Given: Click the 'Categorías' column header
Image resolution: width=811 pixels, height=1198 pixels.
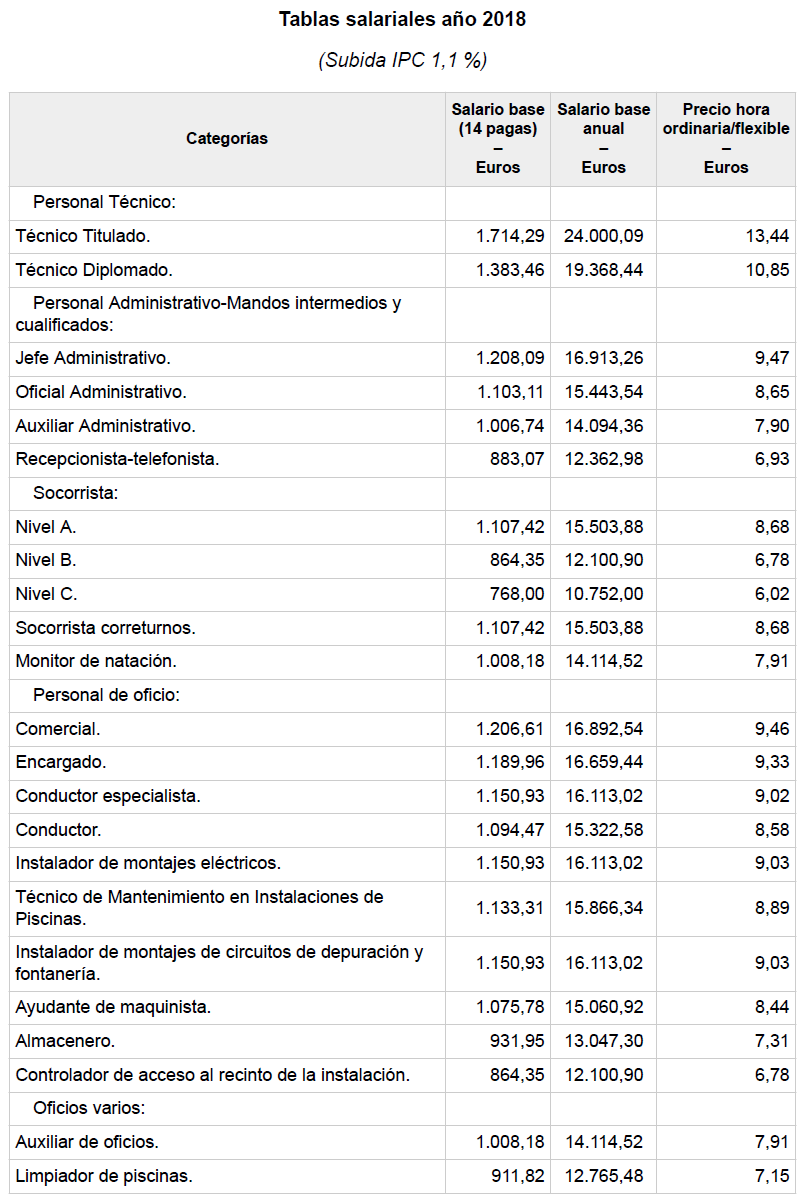Looking at the screenshot, I should [x=227, y=139].
